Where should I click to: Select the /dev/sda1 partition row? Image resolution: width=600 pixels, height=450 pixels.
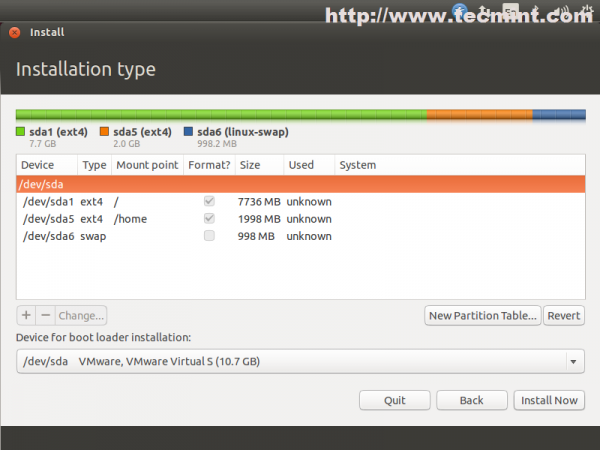pos(300,202)
